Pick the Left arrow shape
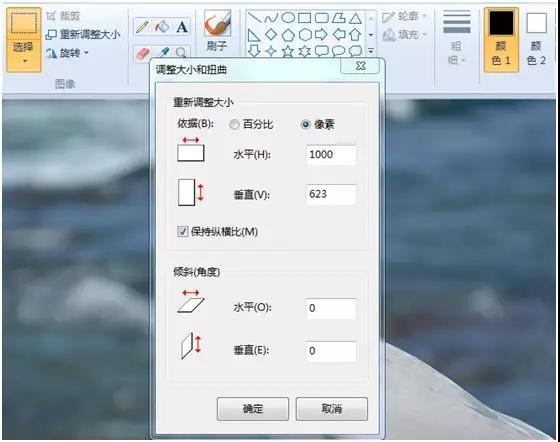 (x=339, y=35)
